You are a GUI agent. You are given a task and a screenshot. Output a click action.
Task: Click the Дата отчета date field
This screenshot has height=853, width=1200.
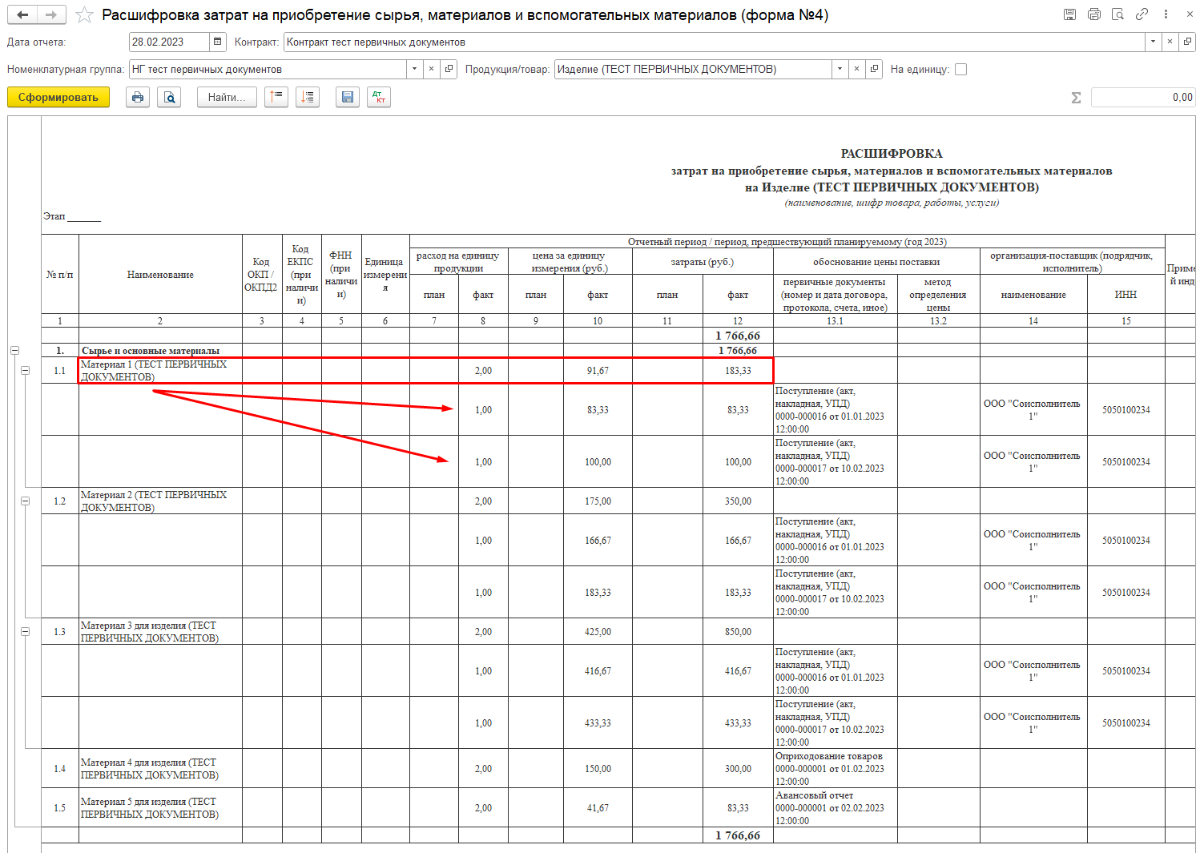point(169,42)
